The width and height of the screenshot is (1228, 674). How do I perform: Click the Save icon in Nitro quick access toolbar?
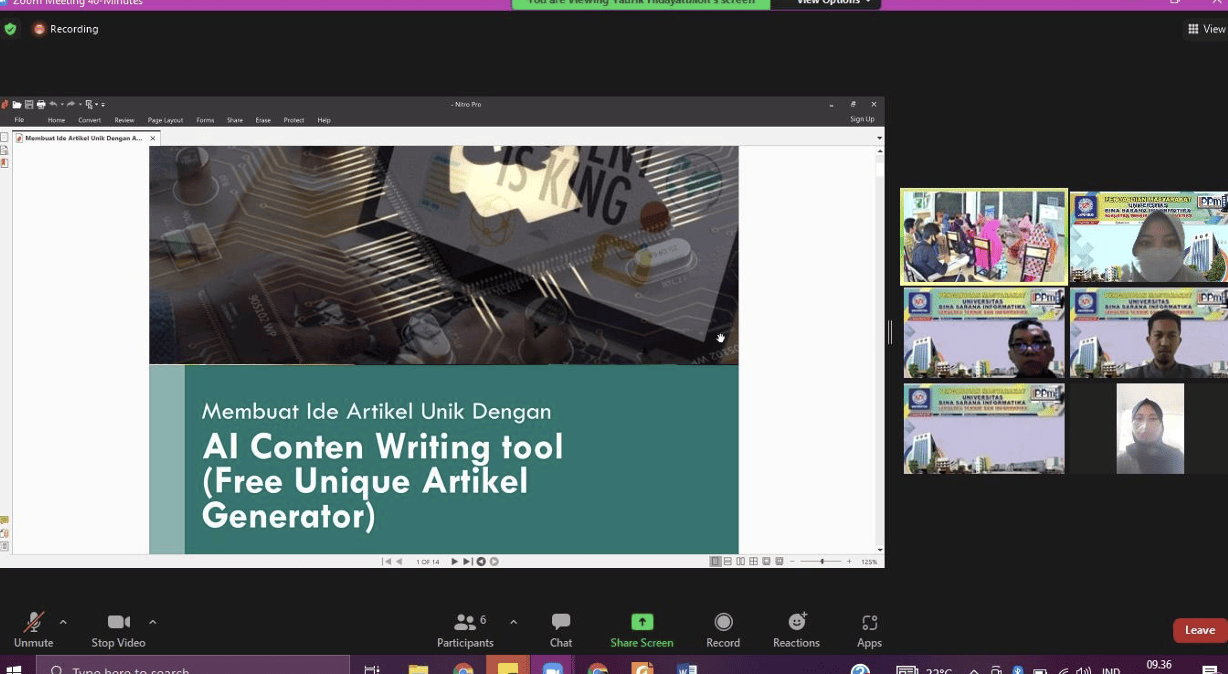(28, 104)
